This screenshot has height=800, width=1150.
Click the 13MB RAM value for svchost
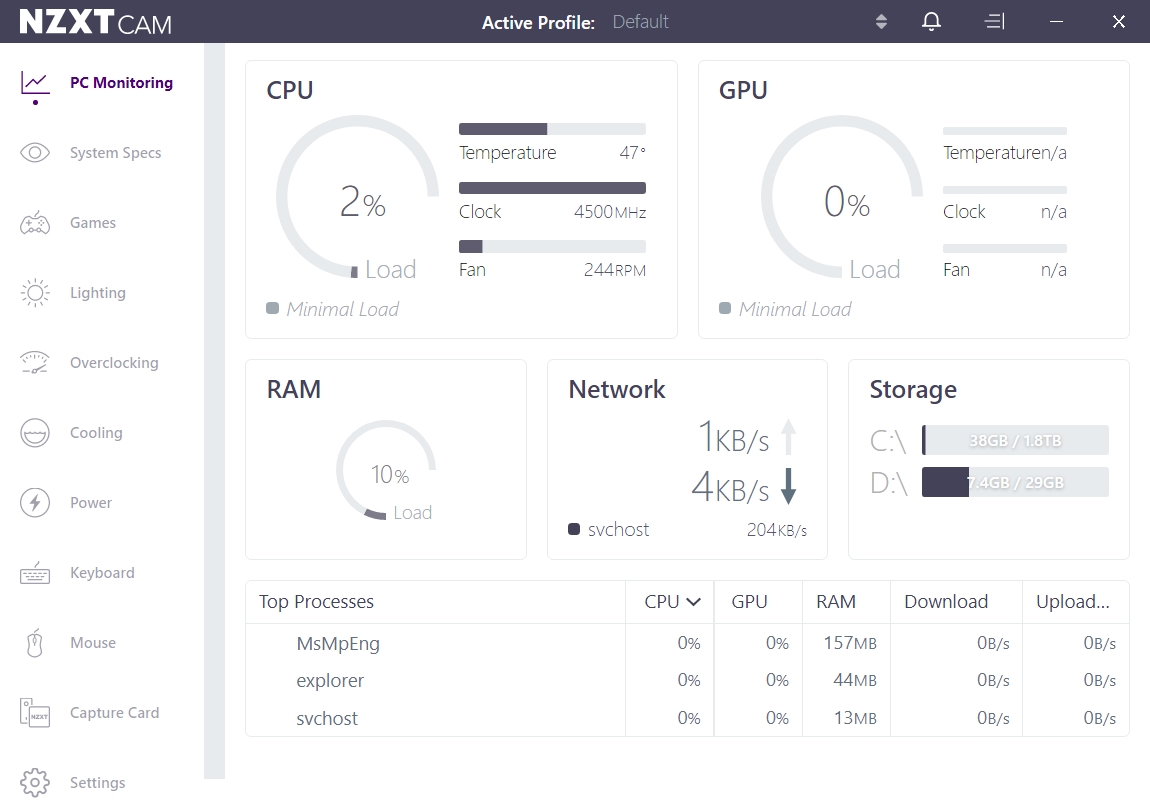855,718
